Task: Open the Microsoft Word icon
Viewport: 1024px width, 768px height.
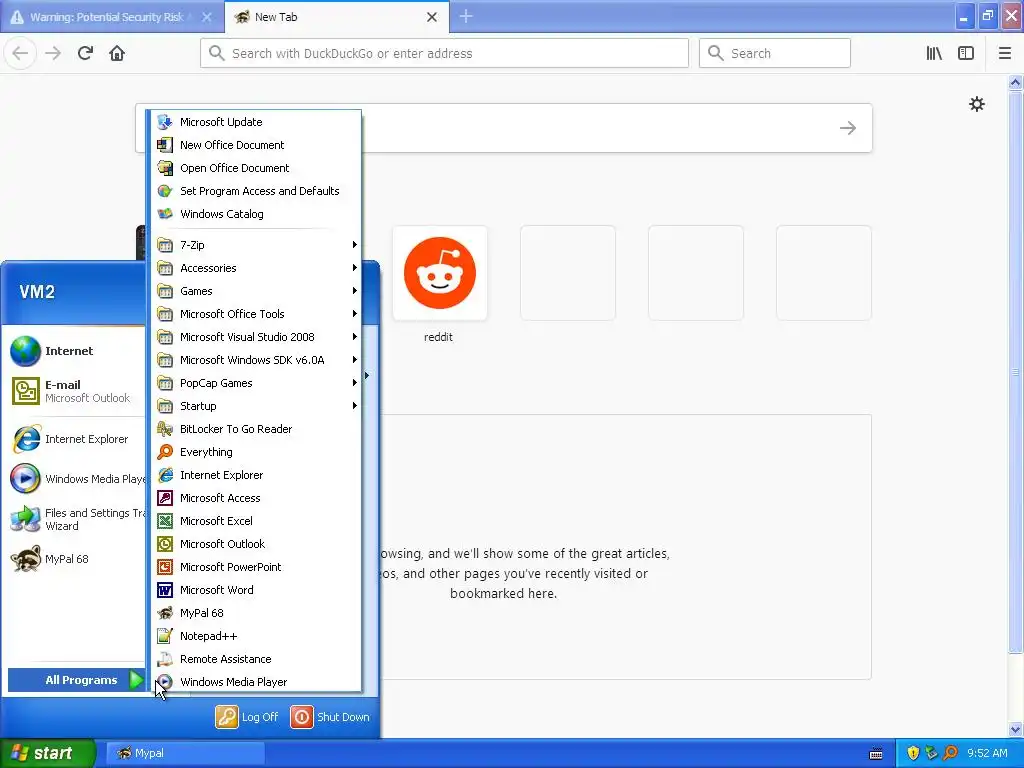Action: 165,590
